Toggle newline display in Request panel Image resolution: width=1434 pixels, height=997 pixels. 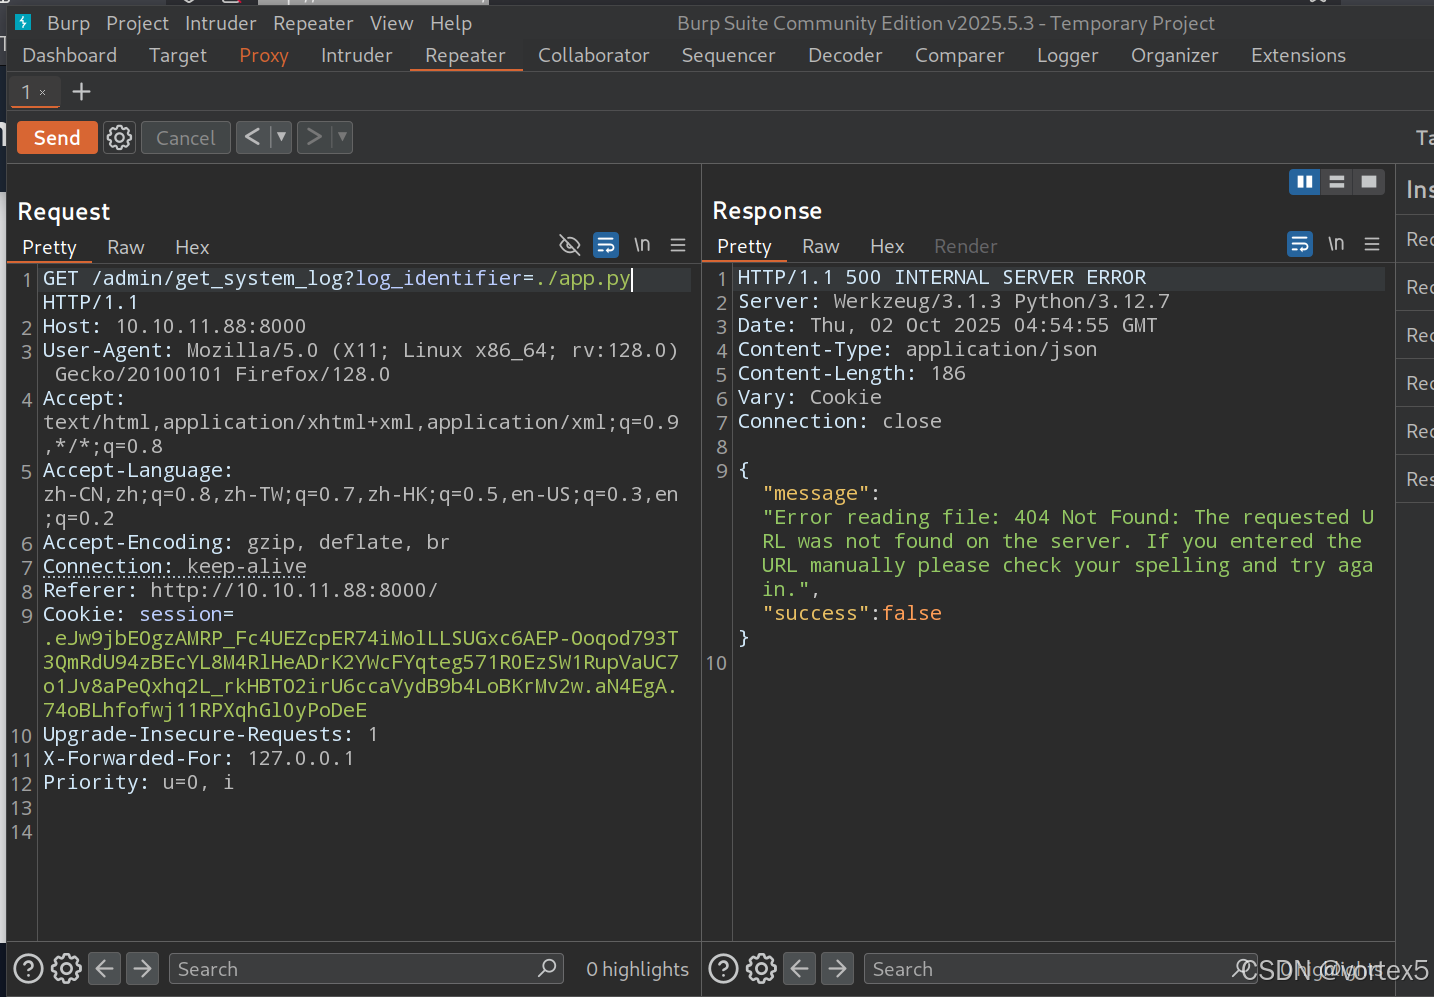tap(642, 245)
